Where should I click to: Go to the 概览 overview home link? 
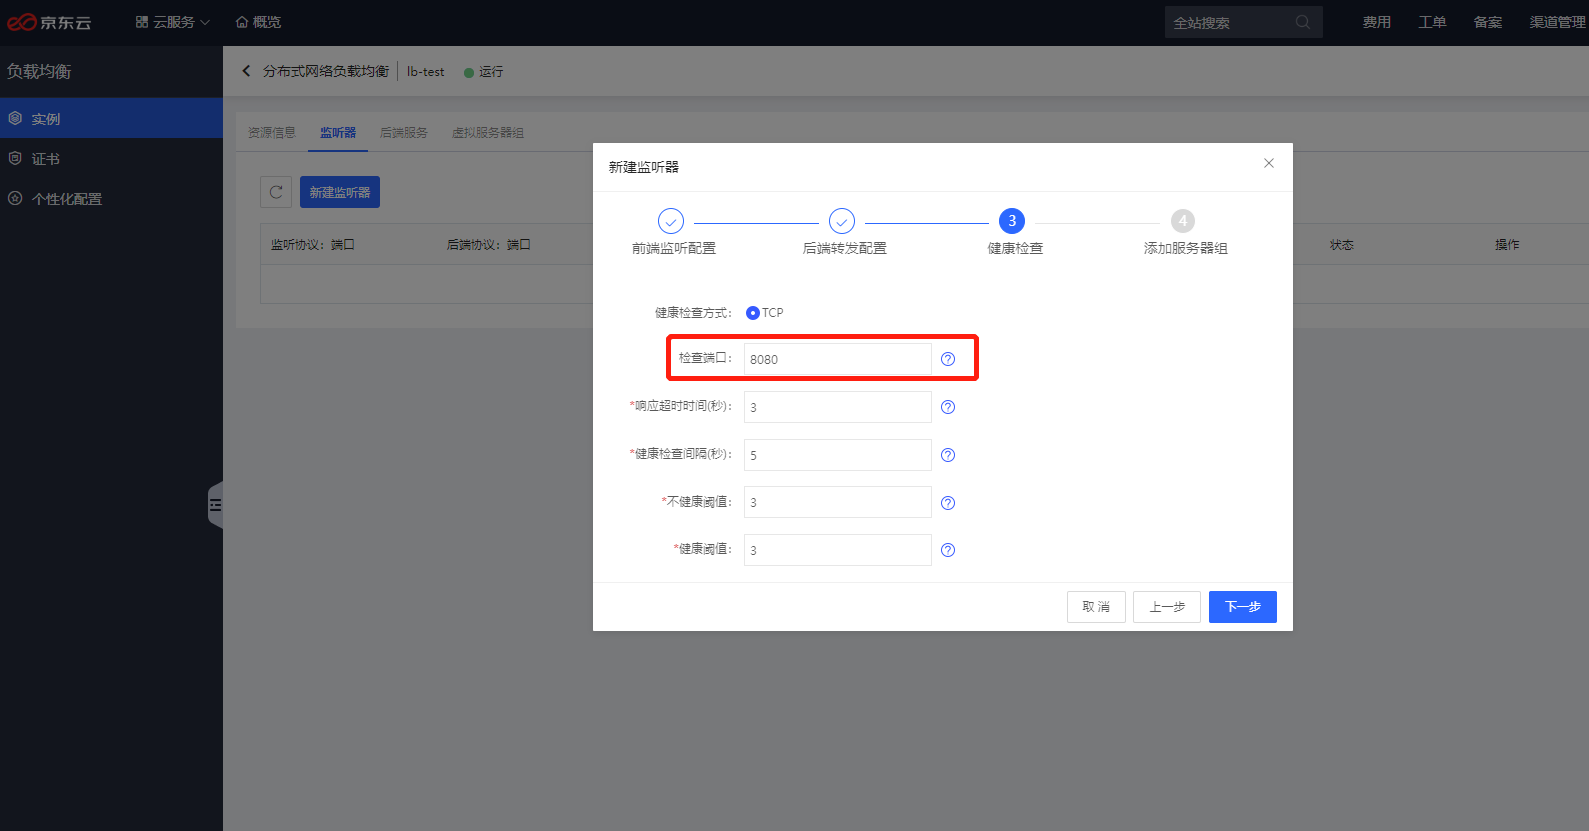coord(258,22)
